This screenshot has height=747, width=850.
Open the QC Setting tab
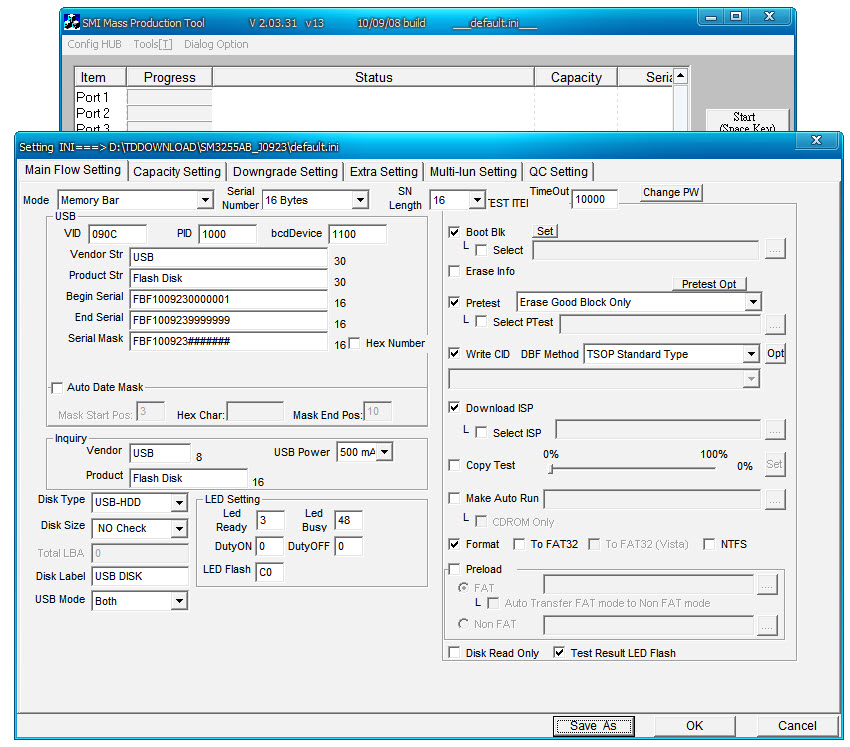click(x=558, y=172)
